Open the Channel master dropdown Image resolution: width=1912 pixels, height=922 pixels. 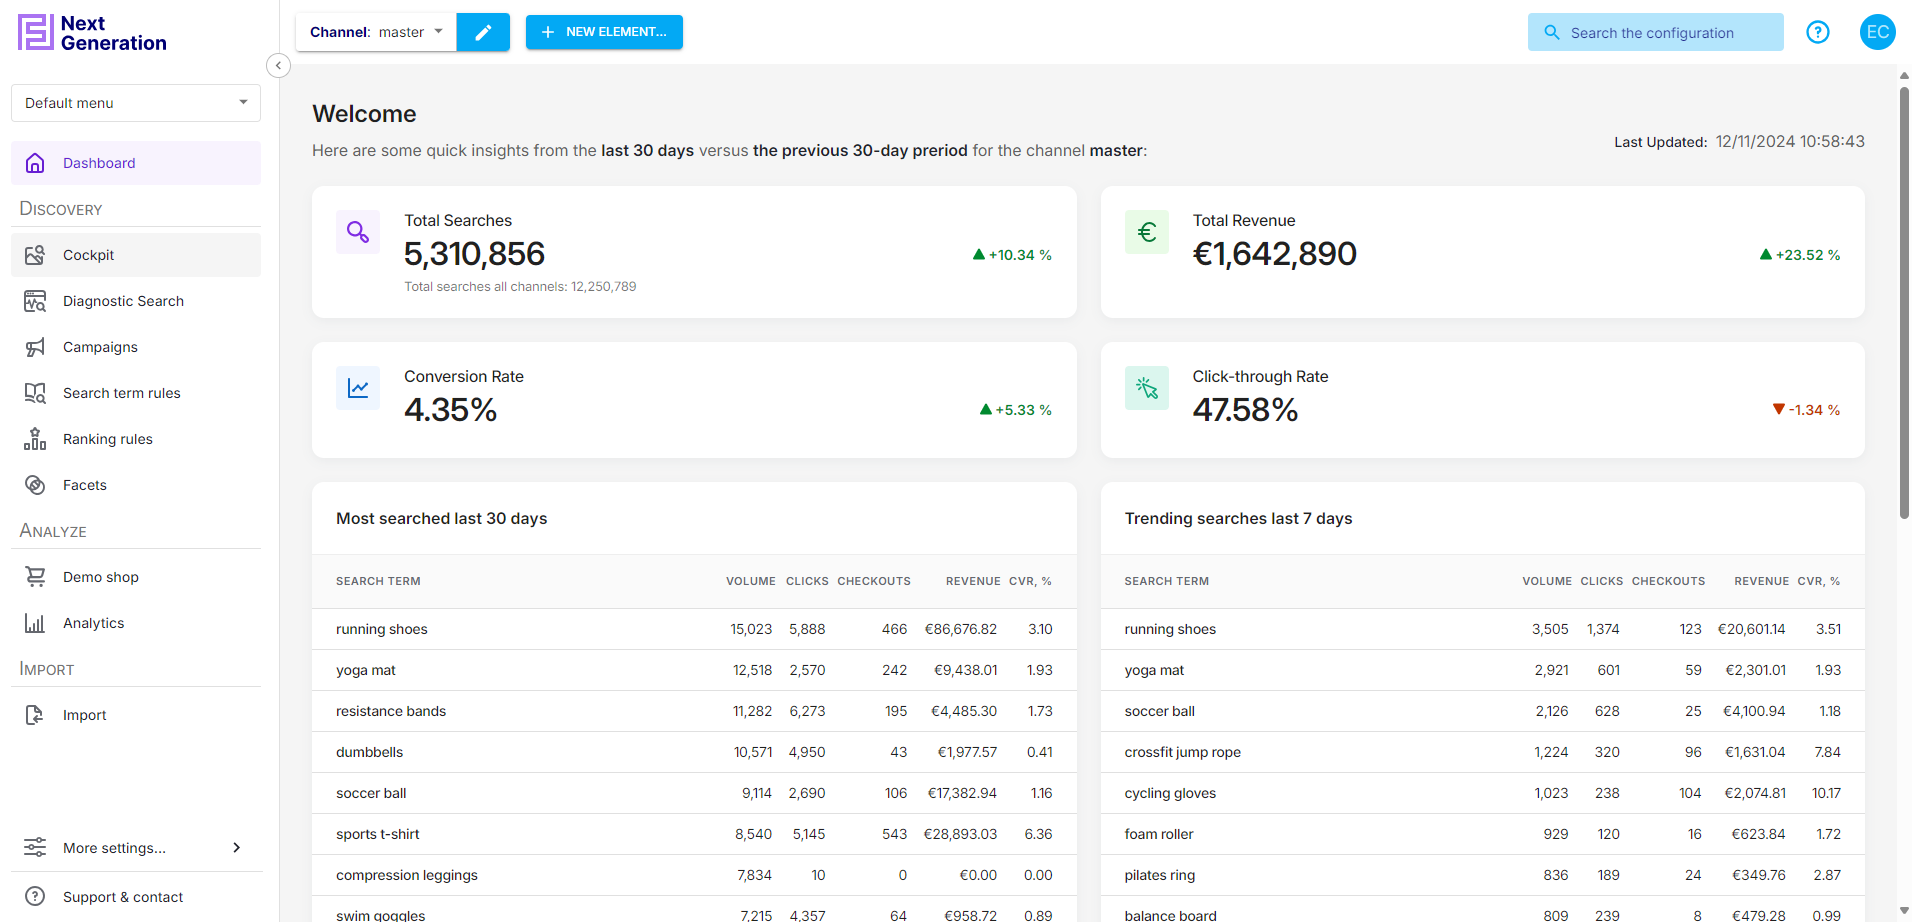coord(377,32)
